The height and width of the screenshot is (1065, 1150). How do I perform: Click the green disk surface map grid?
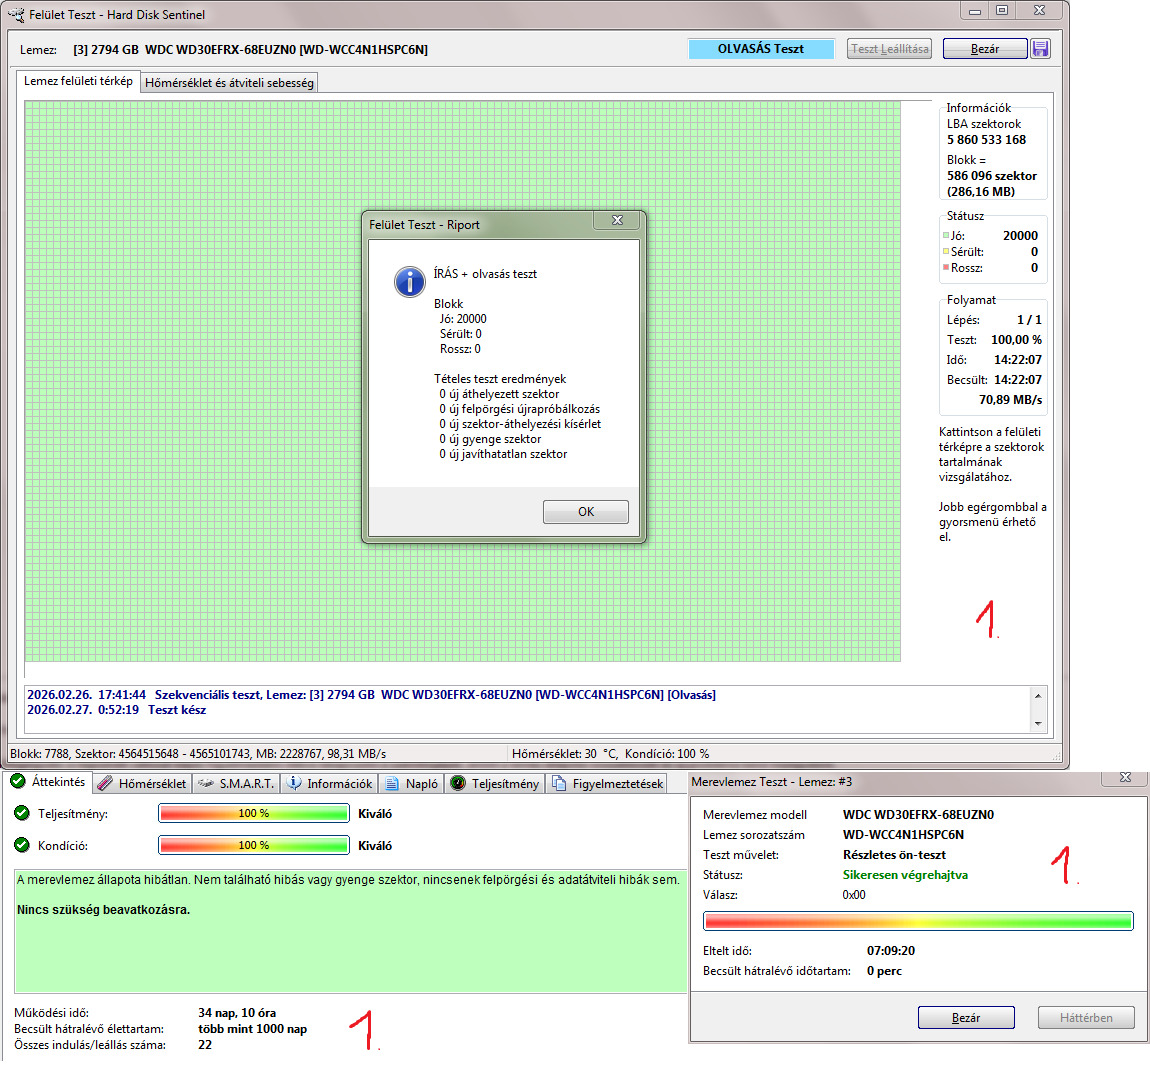(462, 381)
